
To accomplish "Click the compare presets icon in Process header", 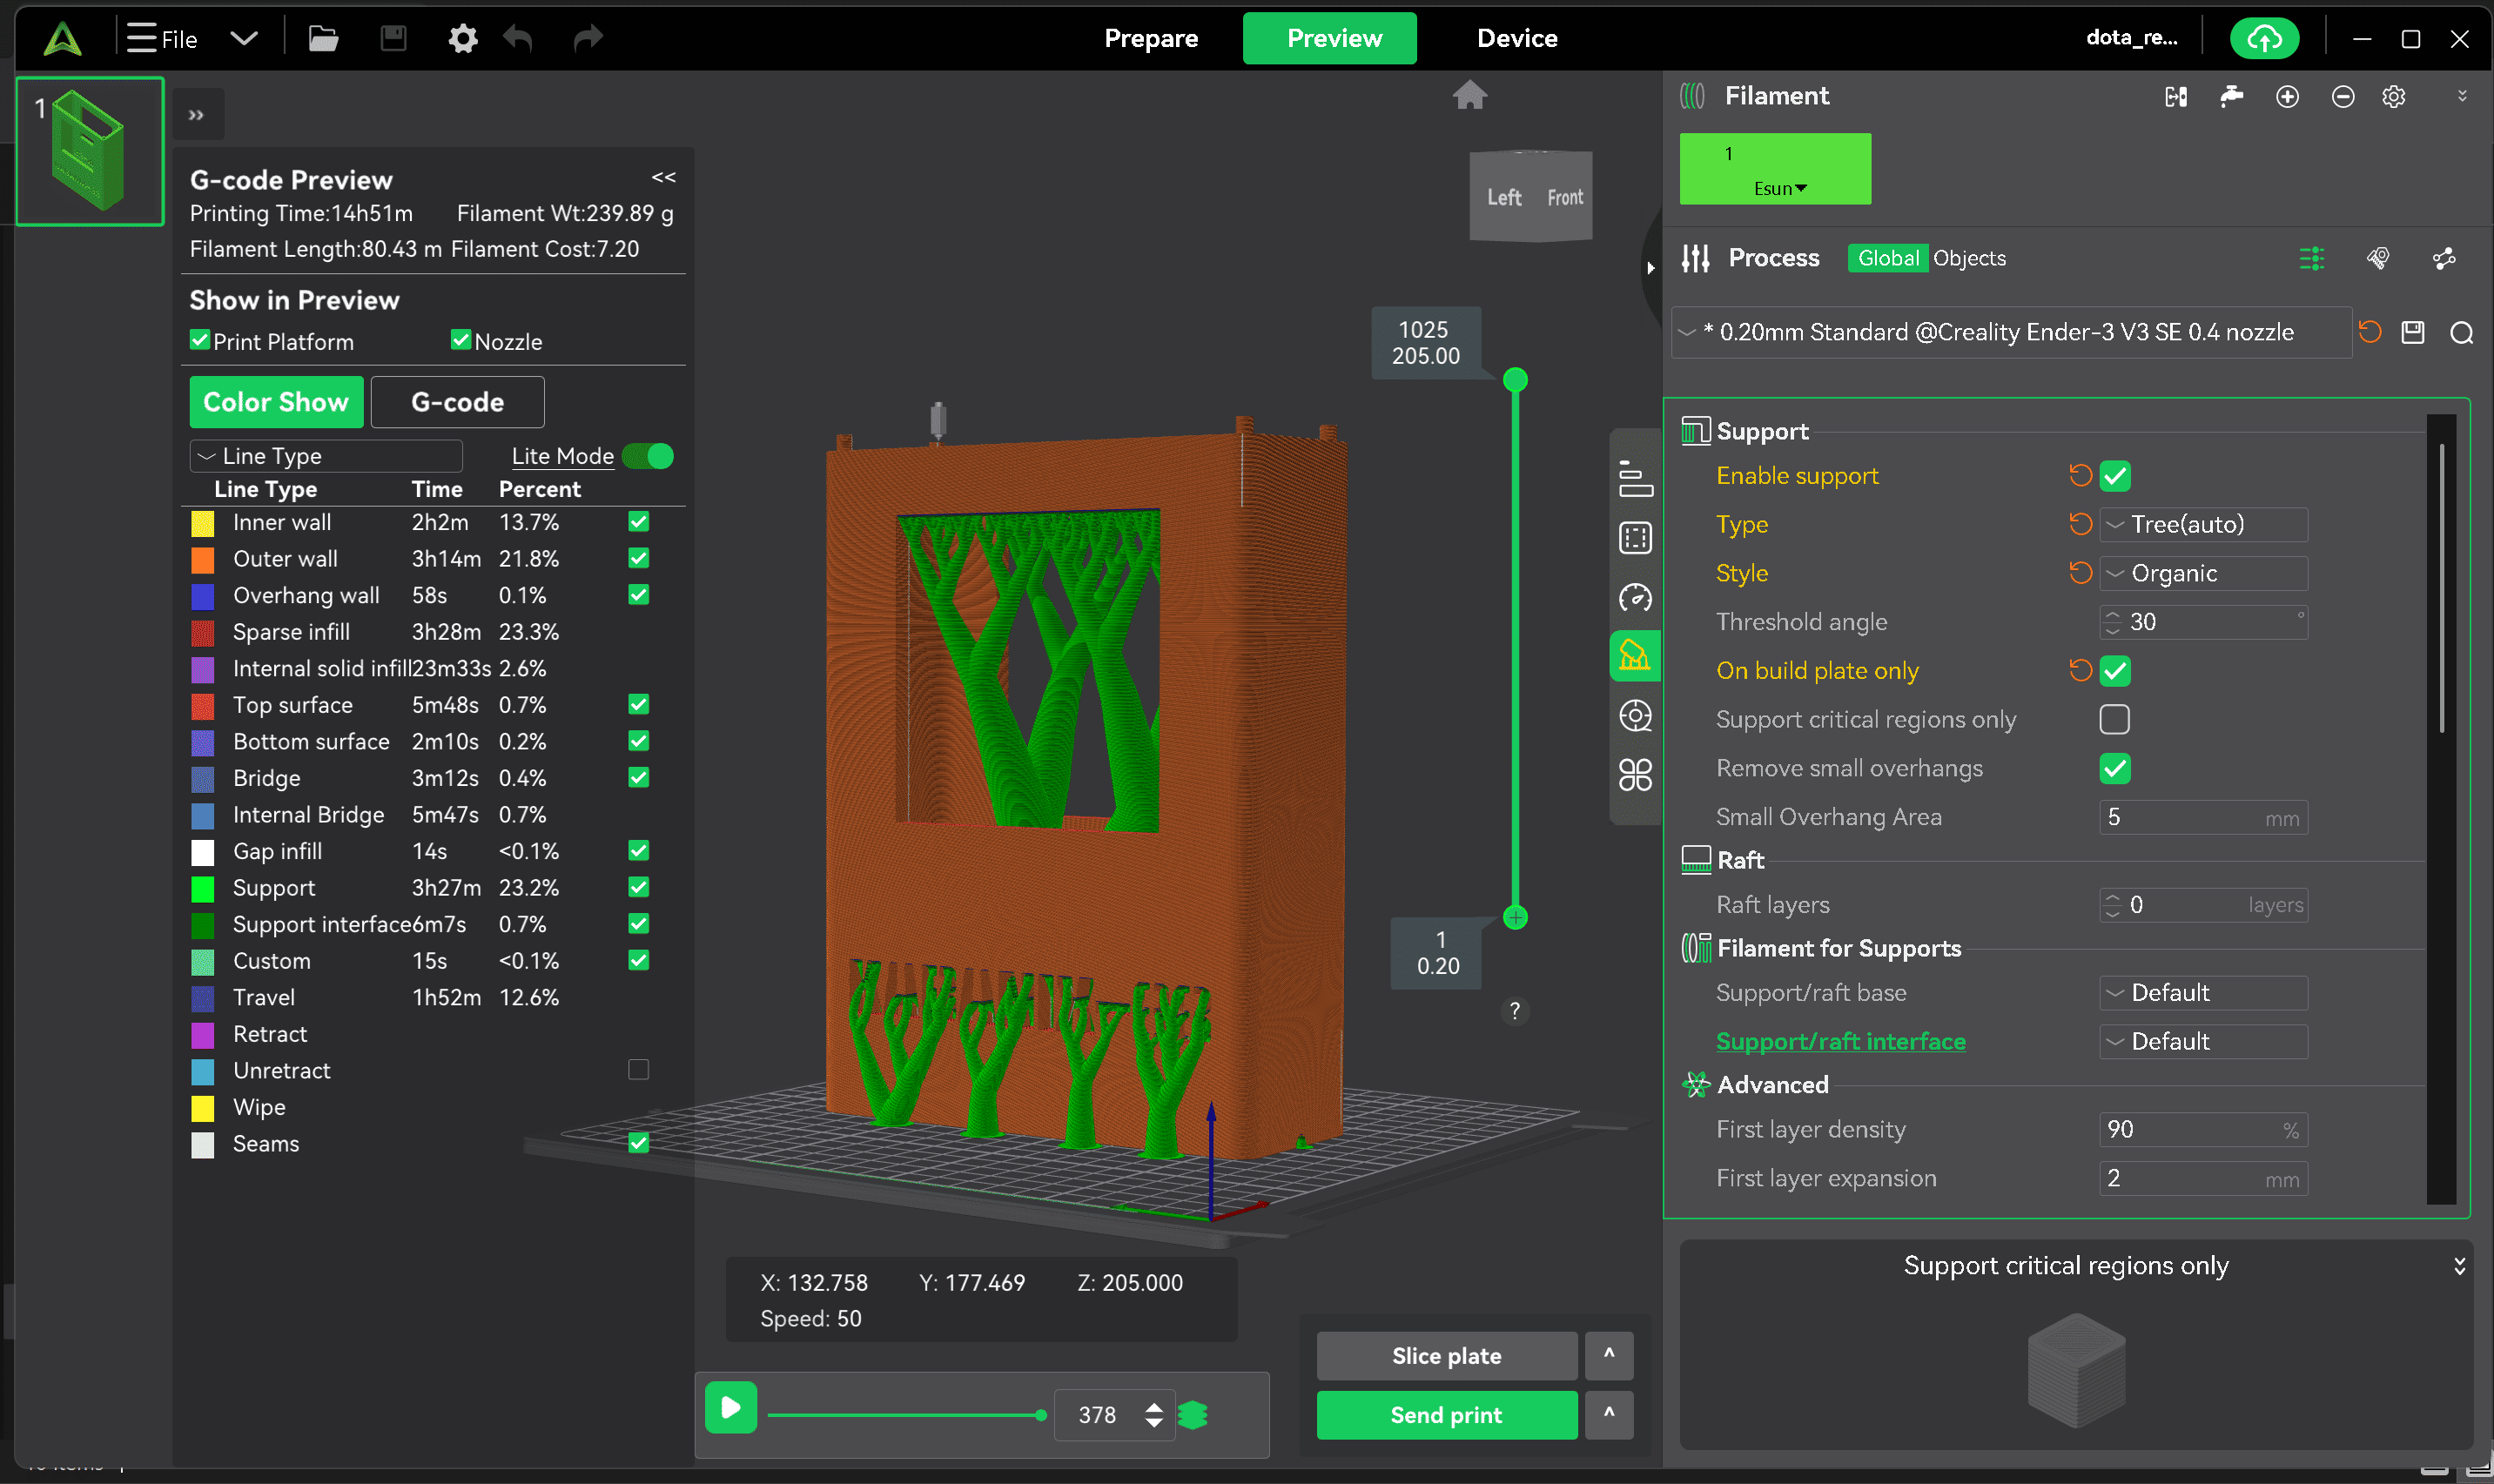I will click(x=2377, y=259).
